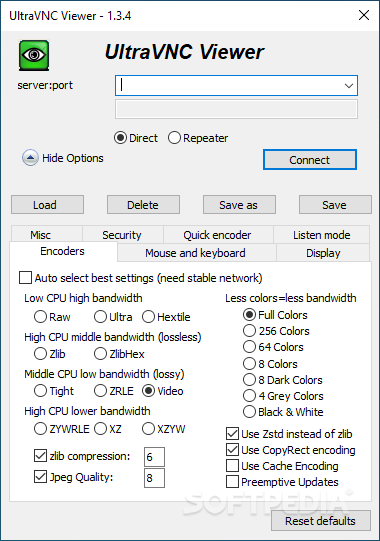
Task: Select the Tight encoder radio button
Action: pos(40,391)
